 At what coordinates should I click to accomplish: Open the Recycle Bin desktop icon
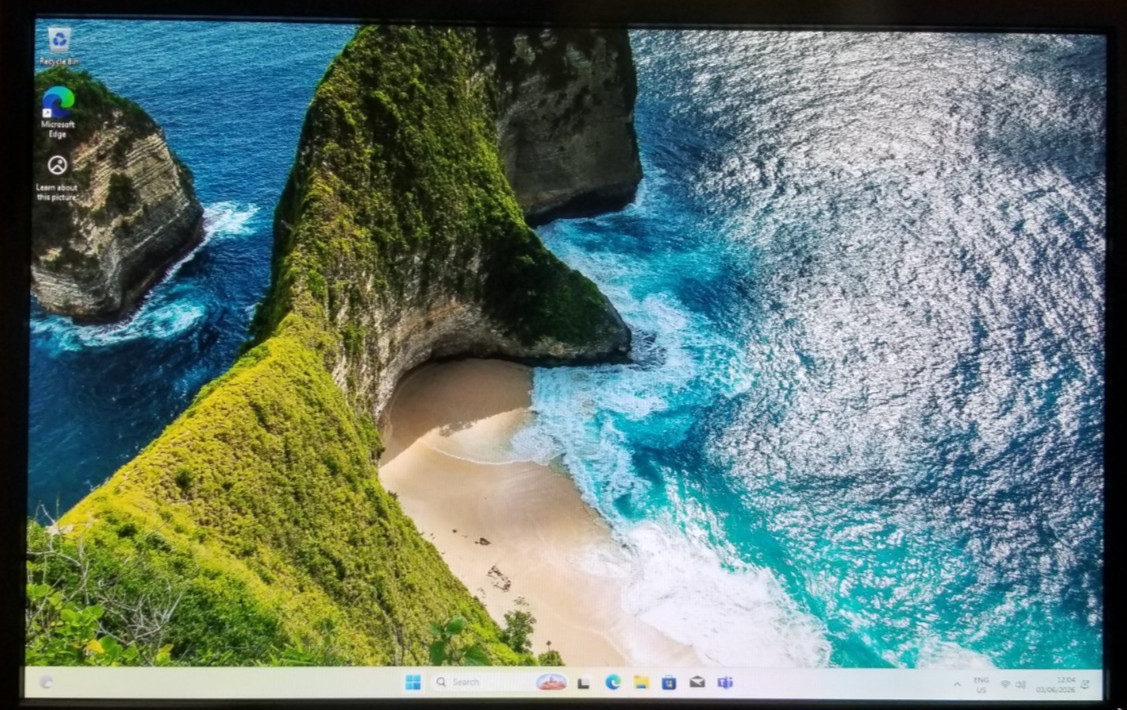click(x=58, y=47)
